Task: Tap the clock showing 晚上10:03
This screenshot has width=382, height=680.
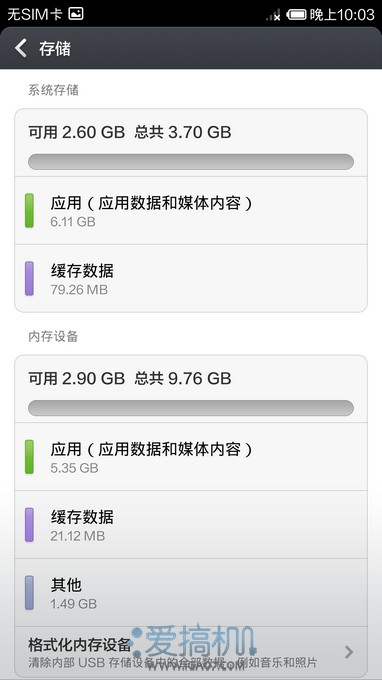Action: click(x=342, y=15)
